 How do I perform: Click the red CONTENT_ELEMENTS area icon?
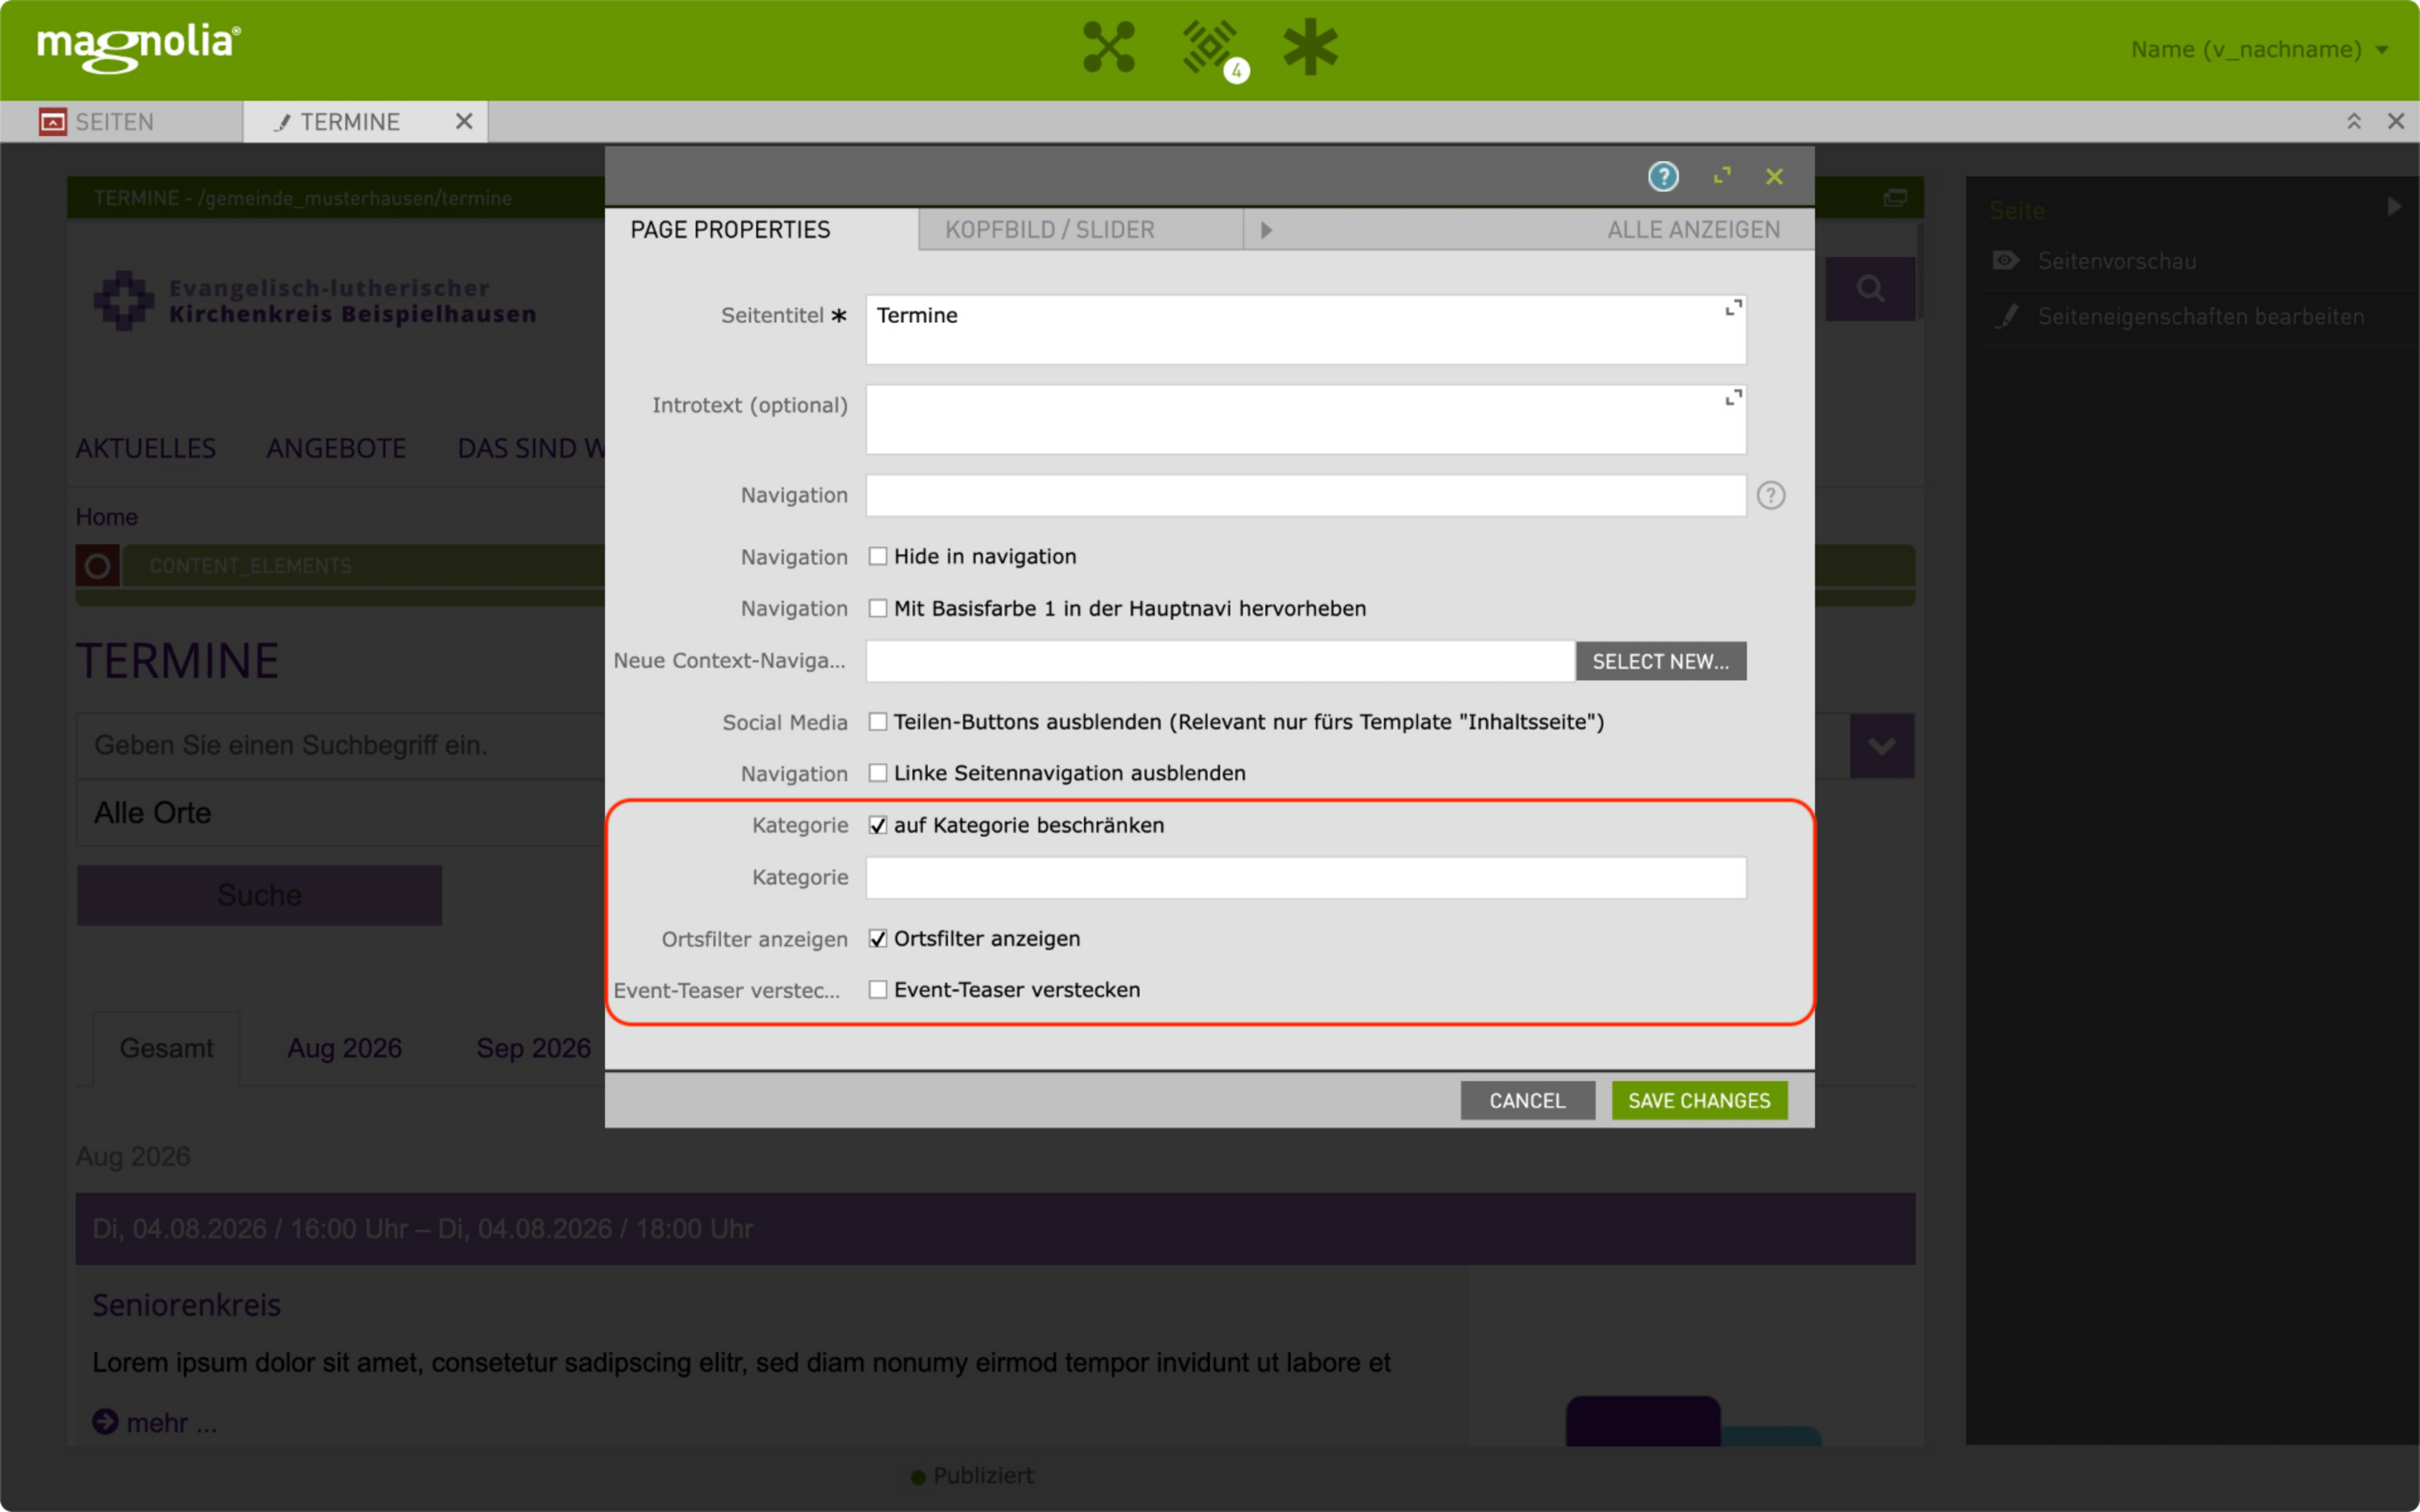pos(98,566)
